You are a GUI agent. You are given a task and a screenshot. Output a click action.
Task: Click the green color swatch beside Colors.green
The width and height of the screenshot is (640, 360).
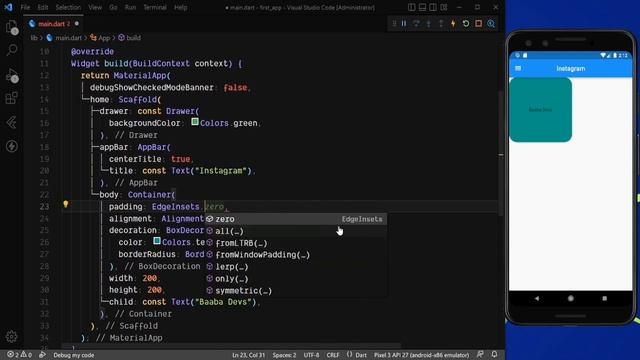(x=195, y=122)
